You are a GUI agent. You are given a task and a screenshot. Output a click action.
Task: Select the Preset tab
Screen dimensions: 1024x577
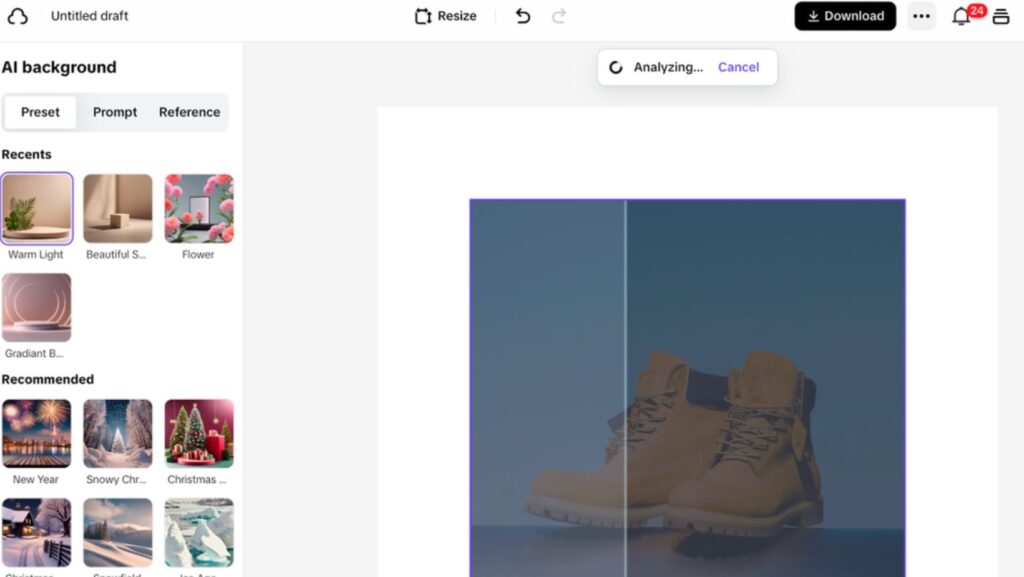pyautogui.click(x=40, y=112)
